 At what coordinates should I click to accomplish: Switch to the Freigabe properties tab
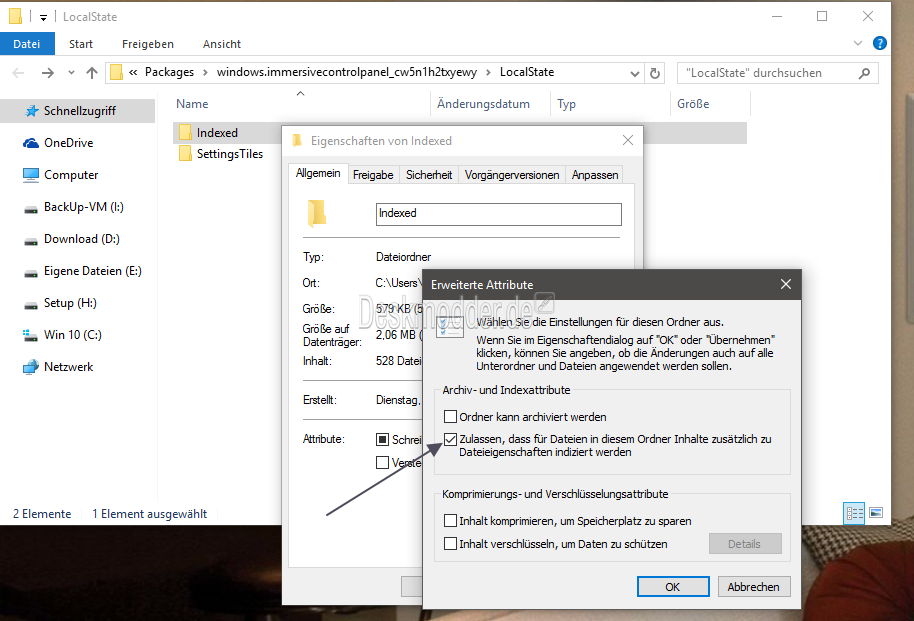(x=373, y=175)
